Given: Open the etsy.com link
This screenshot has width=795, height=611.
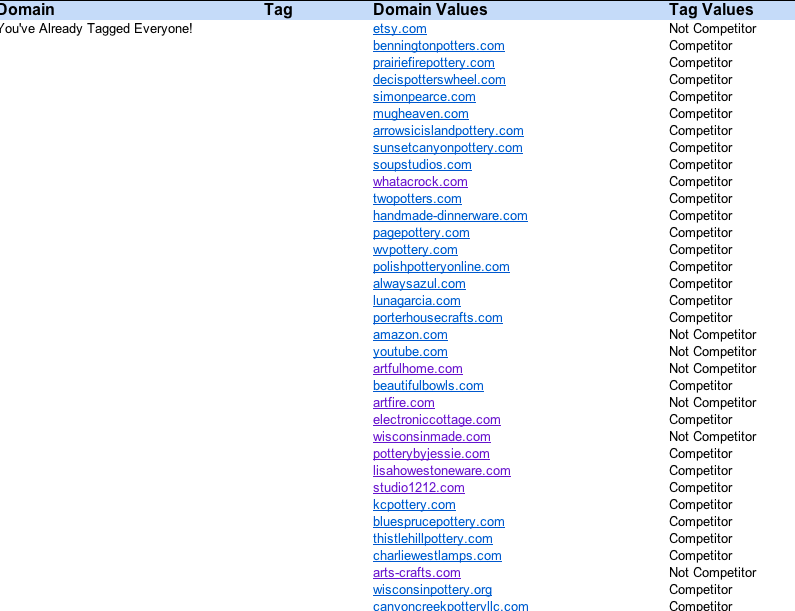Looking at the screenshot, I should [399, 29].
